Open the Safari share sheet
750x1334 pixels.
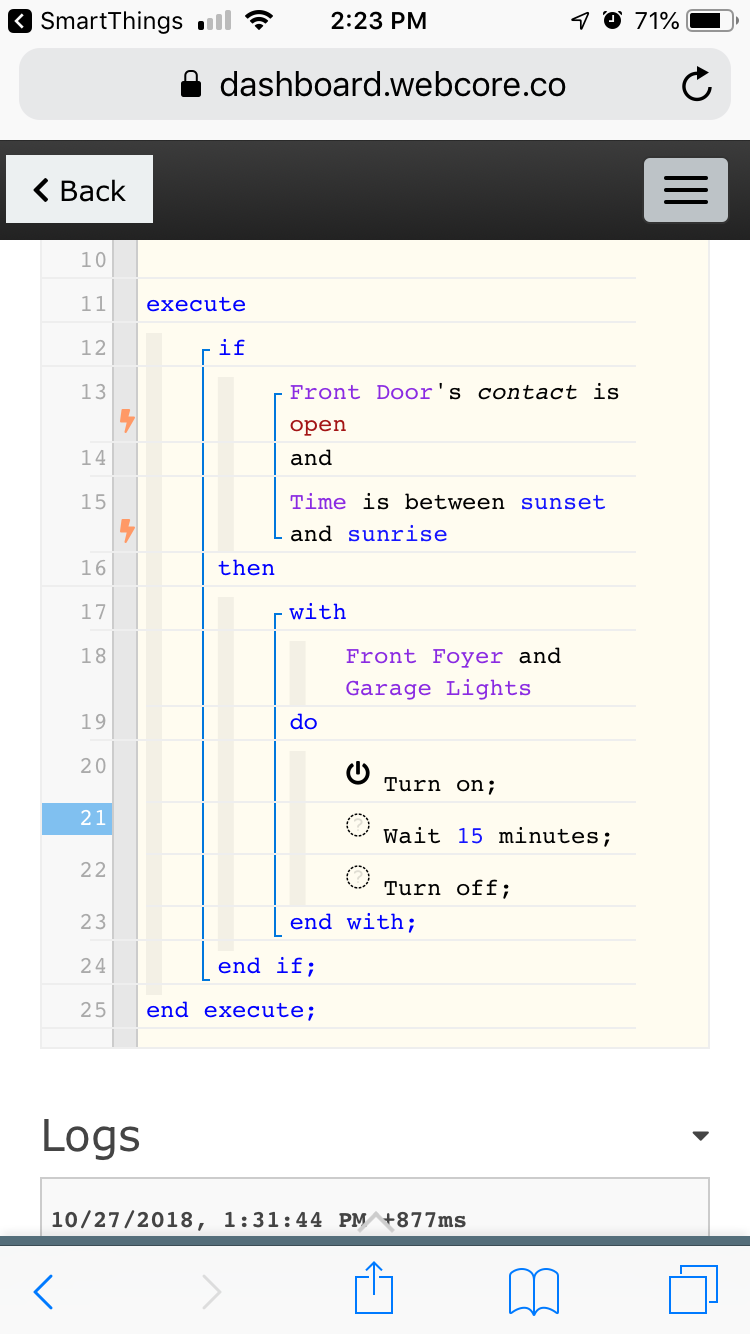(x=374, y=1288)
